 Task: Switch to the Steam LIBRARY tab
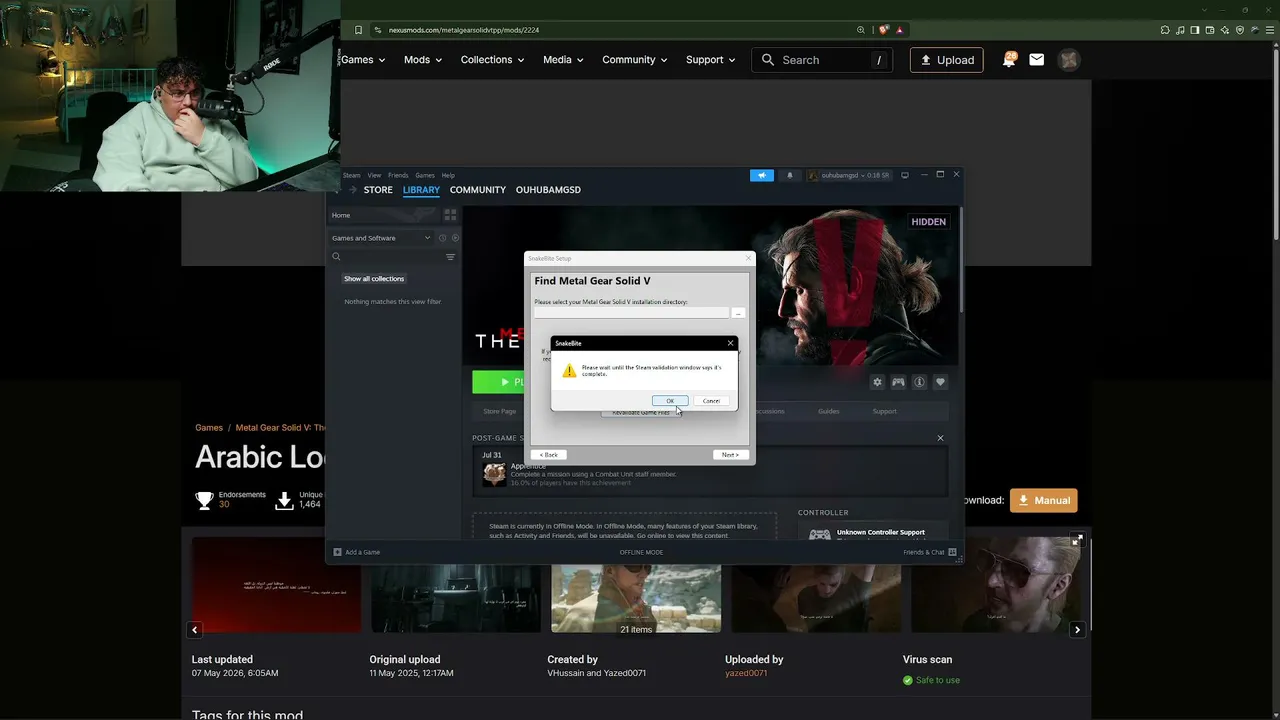421,190
